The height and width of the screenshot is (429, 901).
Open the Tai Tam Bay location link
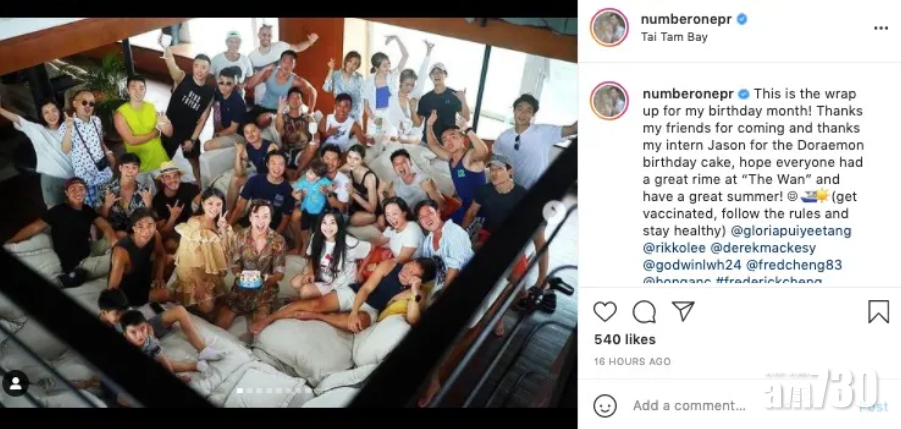pos(674,37)
